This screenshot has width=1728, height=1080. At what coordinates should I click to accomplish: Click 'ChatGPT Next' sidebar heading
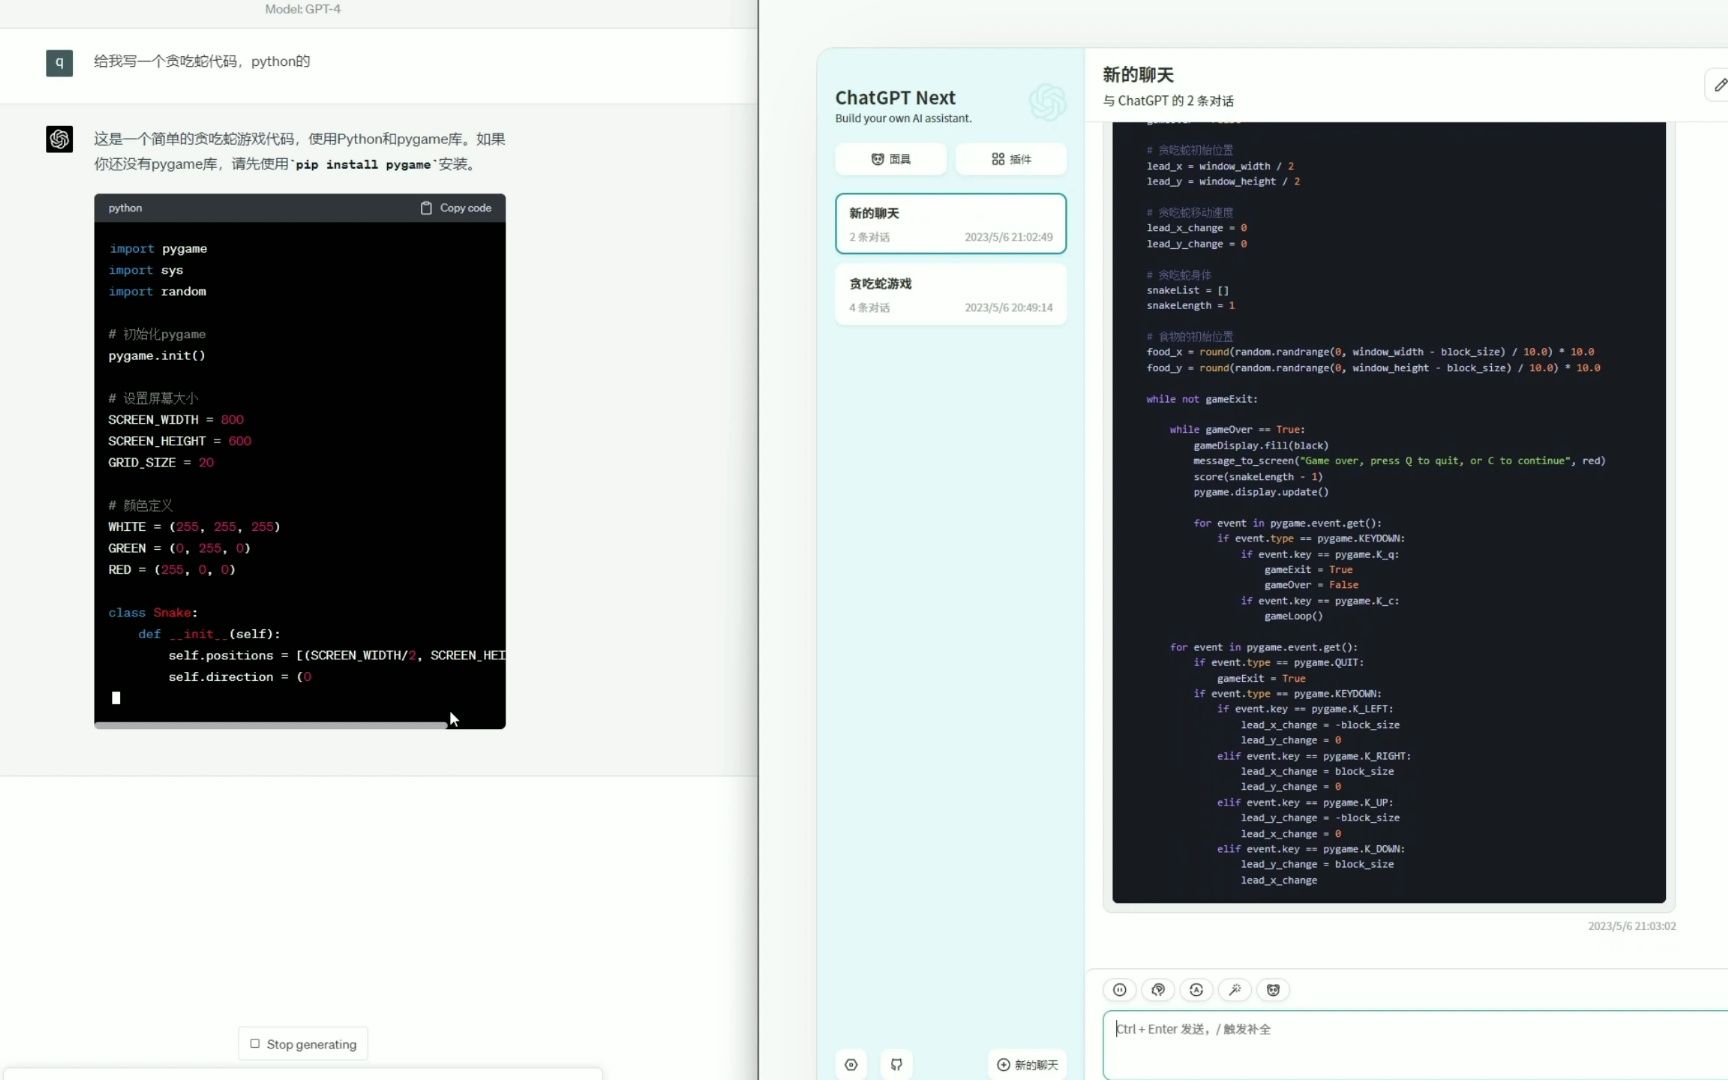point(895,97)
